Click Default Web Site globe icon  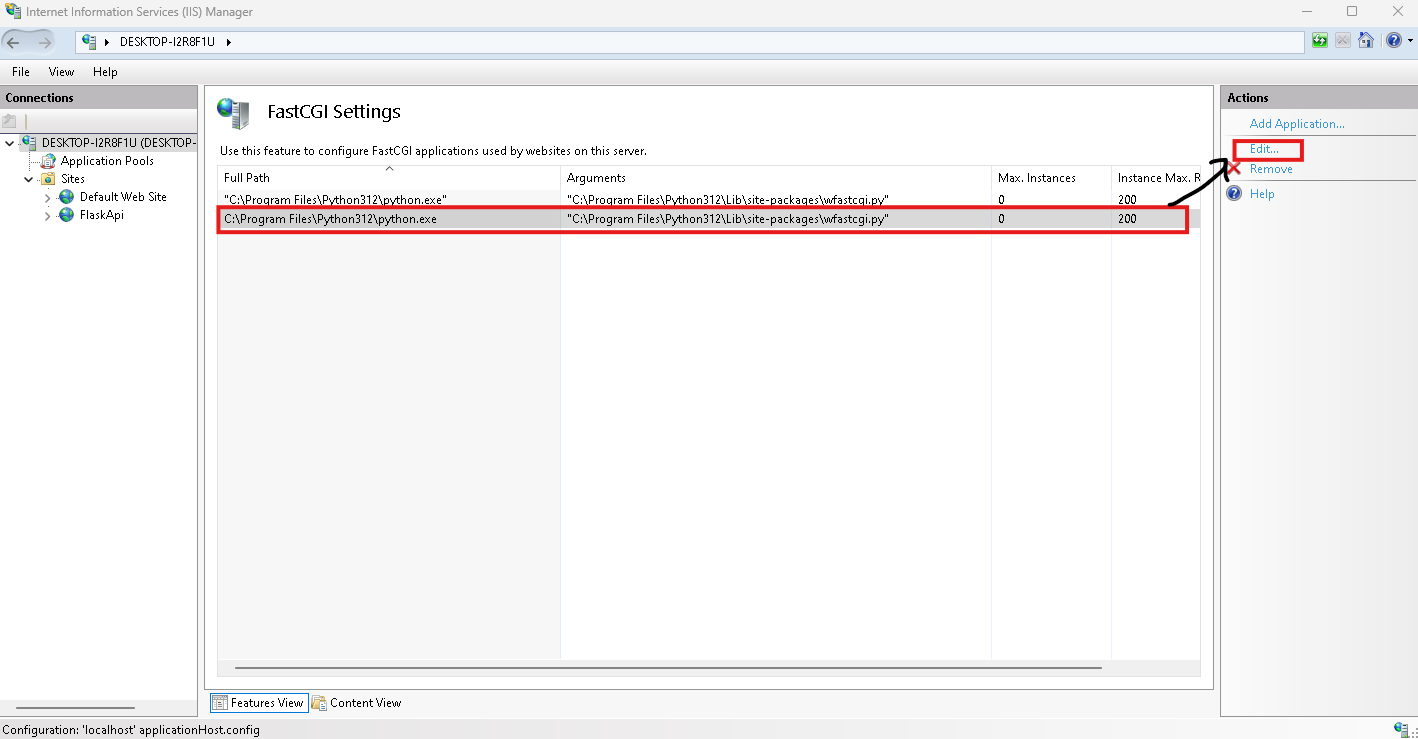[67, 197]
